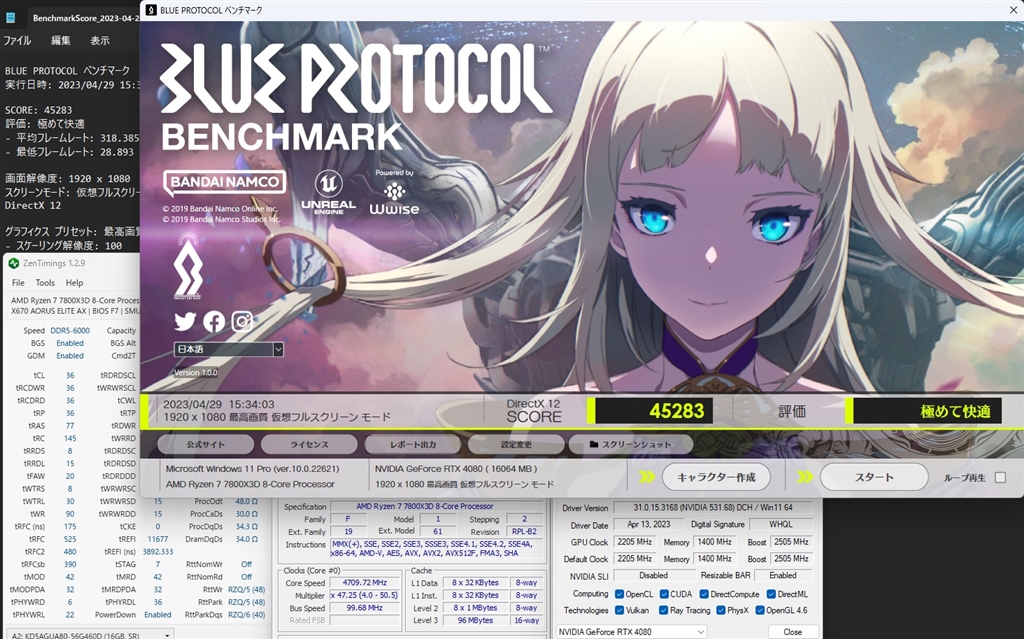Screen dimensions: 1024x639
Task: Click the Driver Version field in GPU-Z
Action: pos(713,508)
